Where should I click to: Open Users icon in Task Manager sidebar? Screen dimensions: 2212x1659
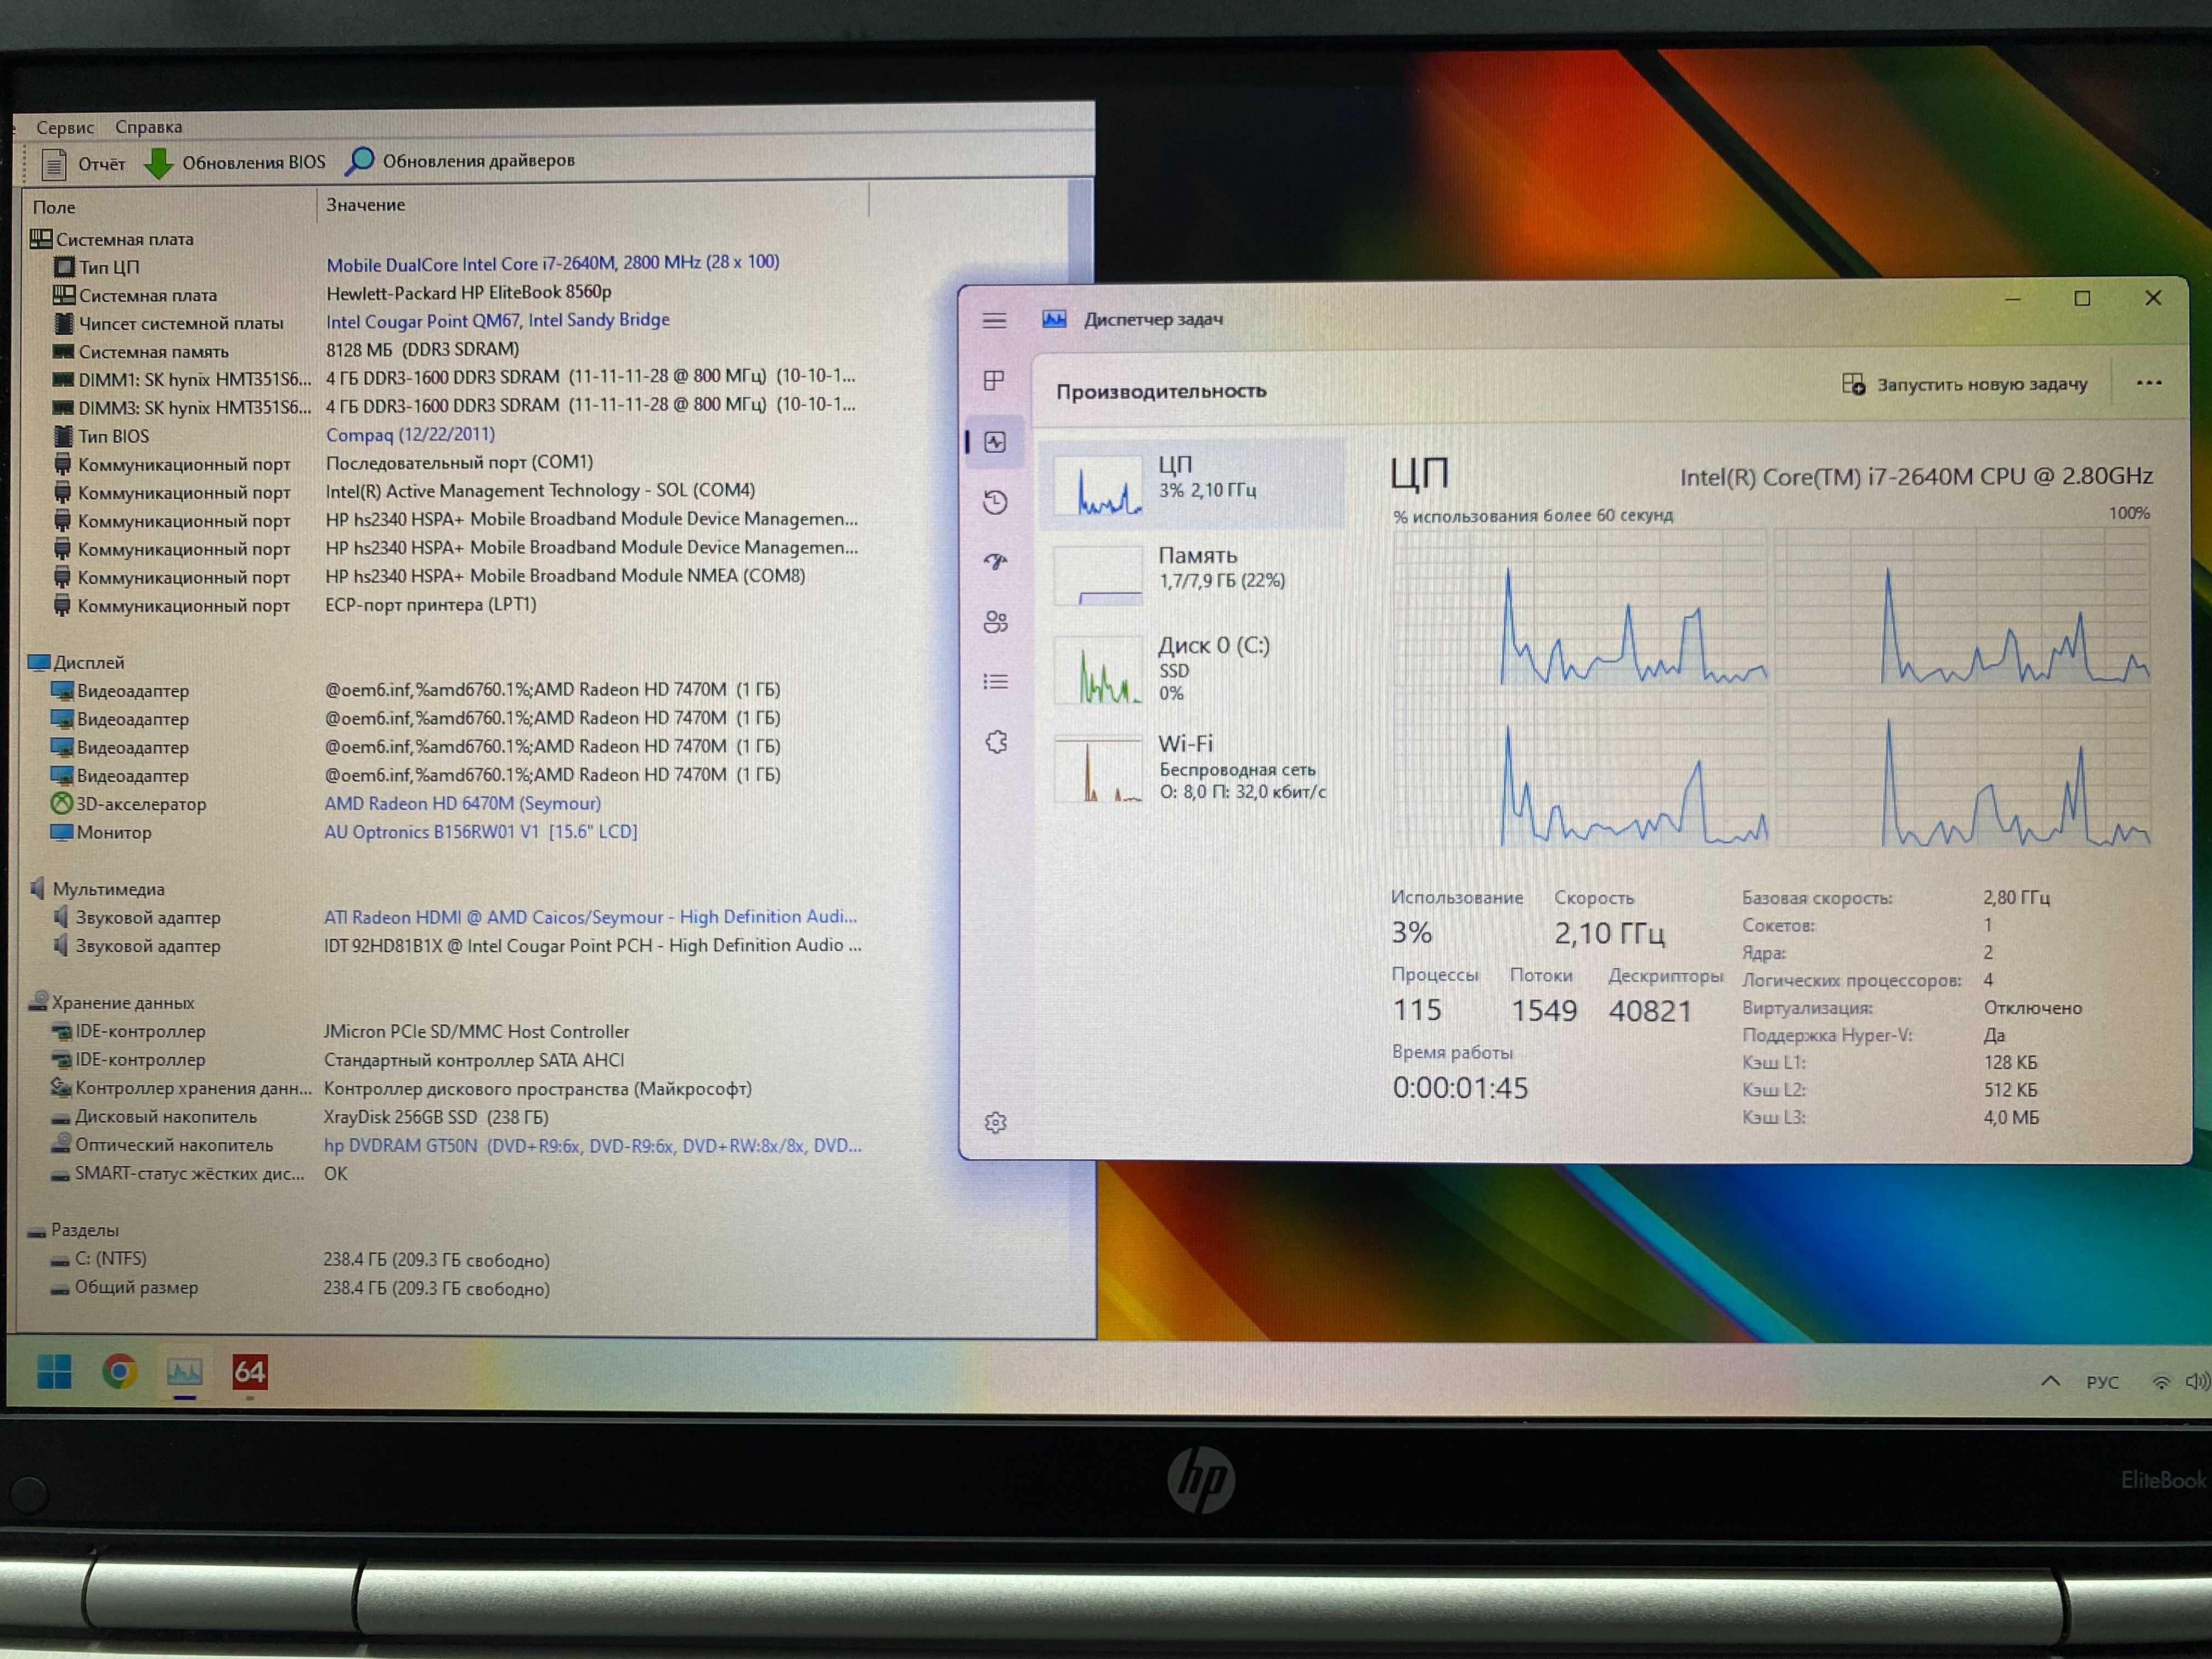pos(996,622)
